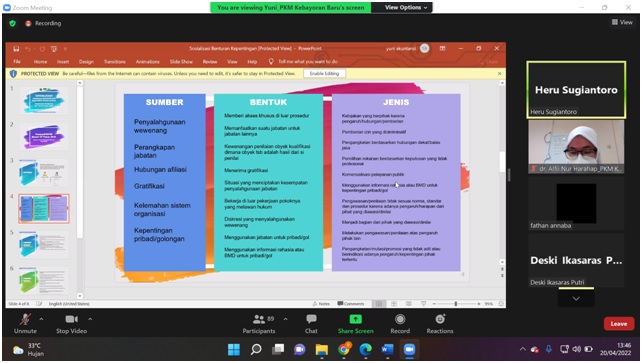
Task: Unmute the microphone
Action: point(25,324)
